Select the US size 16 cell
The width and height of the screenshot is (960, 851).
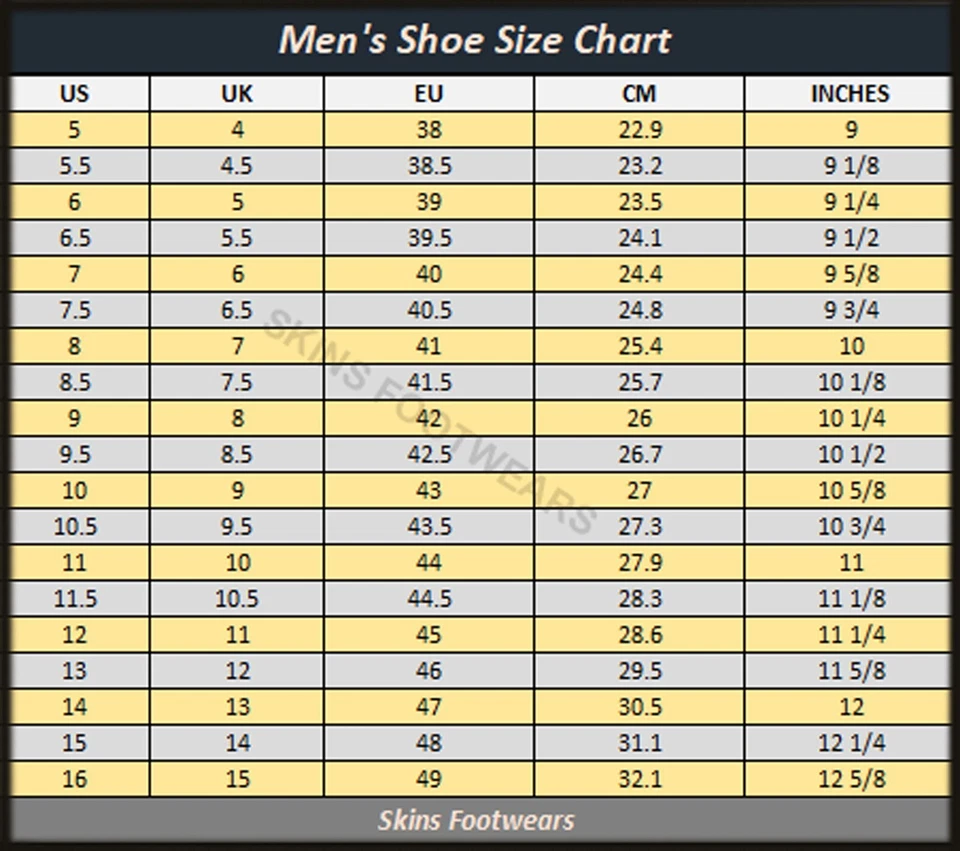(x=75, y=779)
